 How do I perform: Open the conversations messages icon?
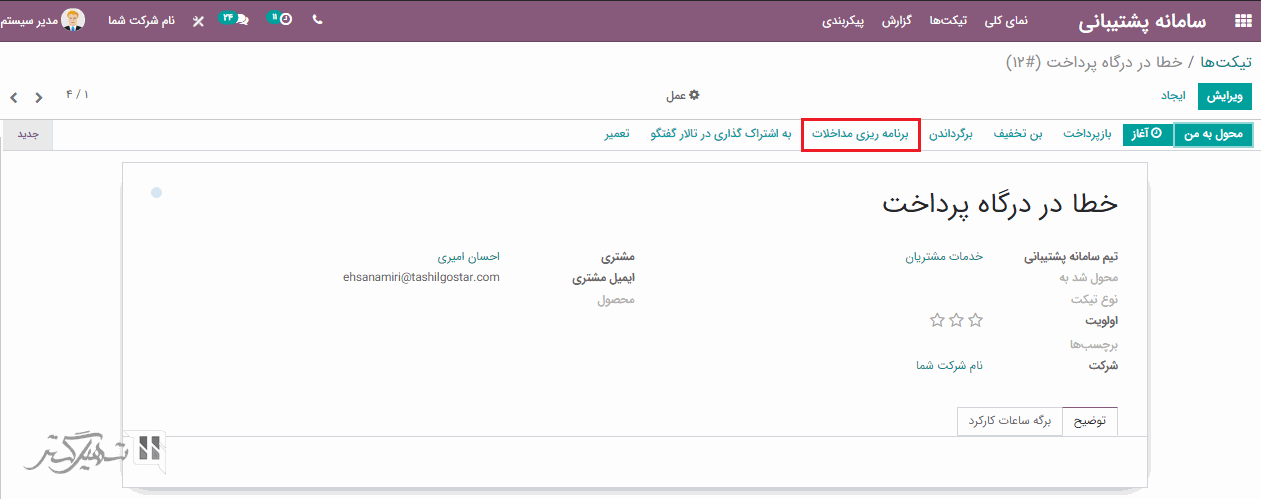[236, 19]
